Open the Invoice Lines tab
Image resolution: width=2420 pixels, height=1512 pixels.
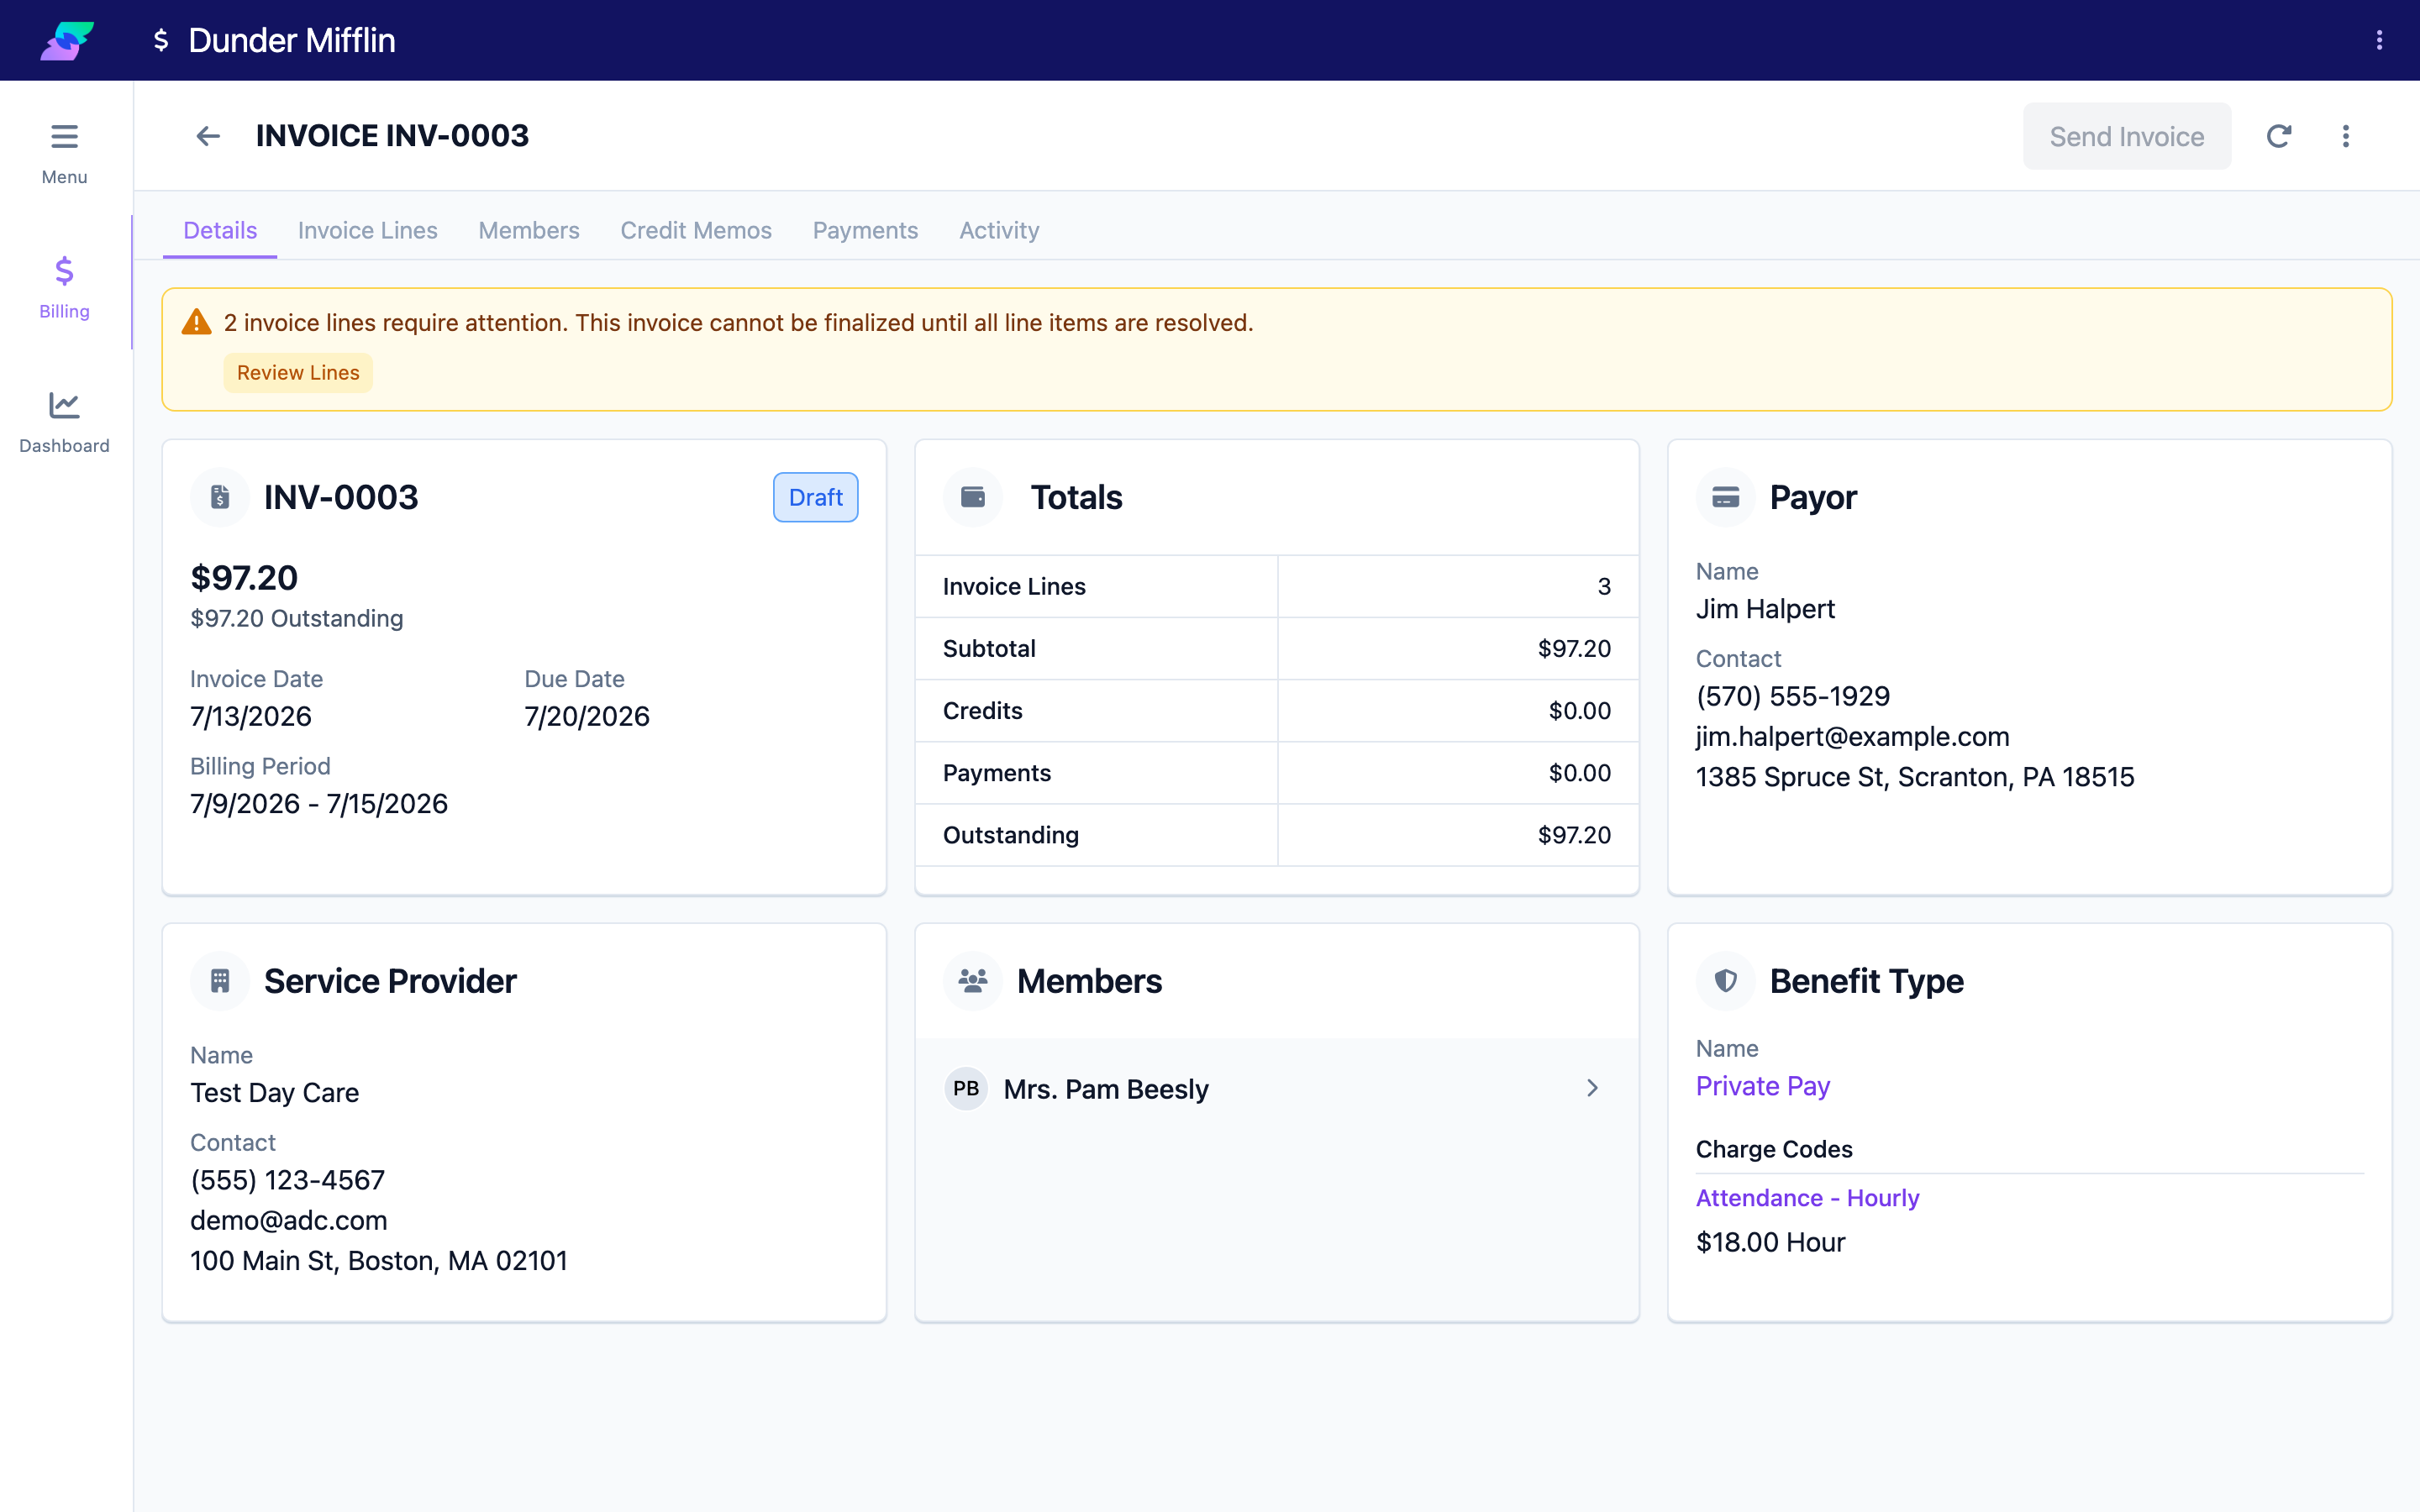point(368,230)
